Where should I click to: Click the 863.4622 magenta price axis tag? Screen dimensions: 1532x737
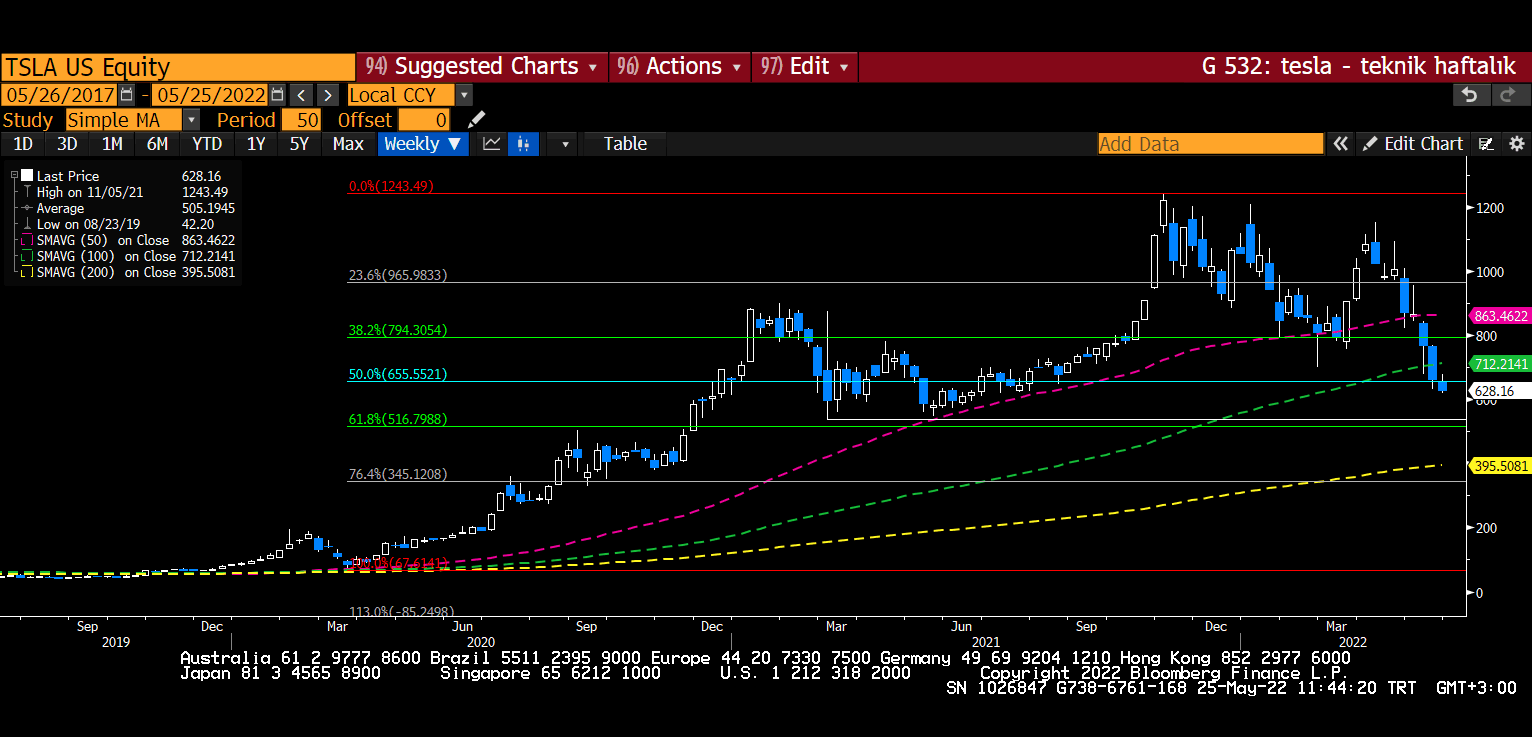tap(1500, 315)
